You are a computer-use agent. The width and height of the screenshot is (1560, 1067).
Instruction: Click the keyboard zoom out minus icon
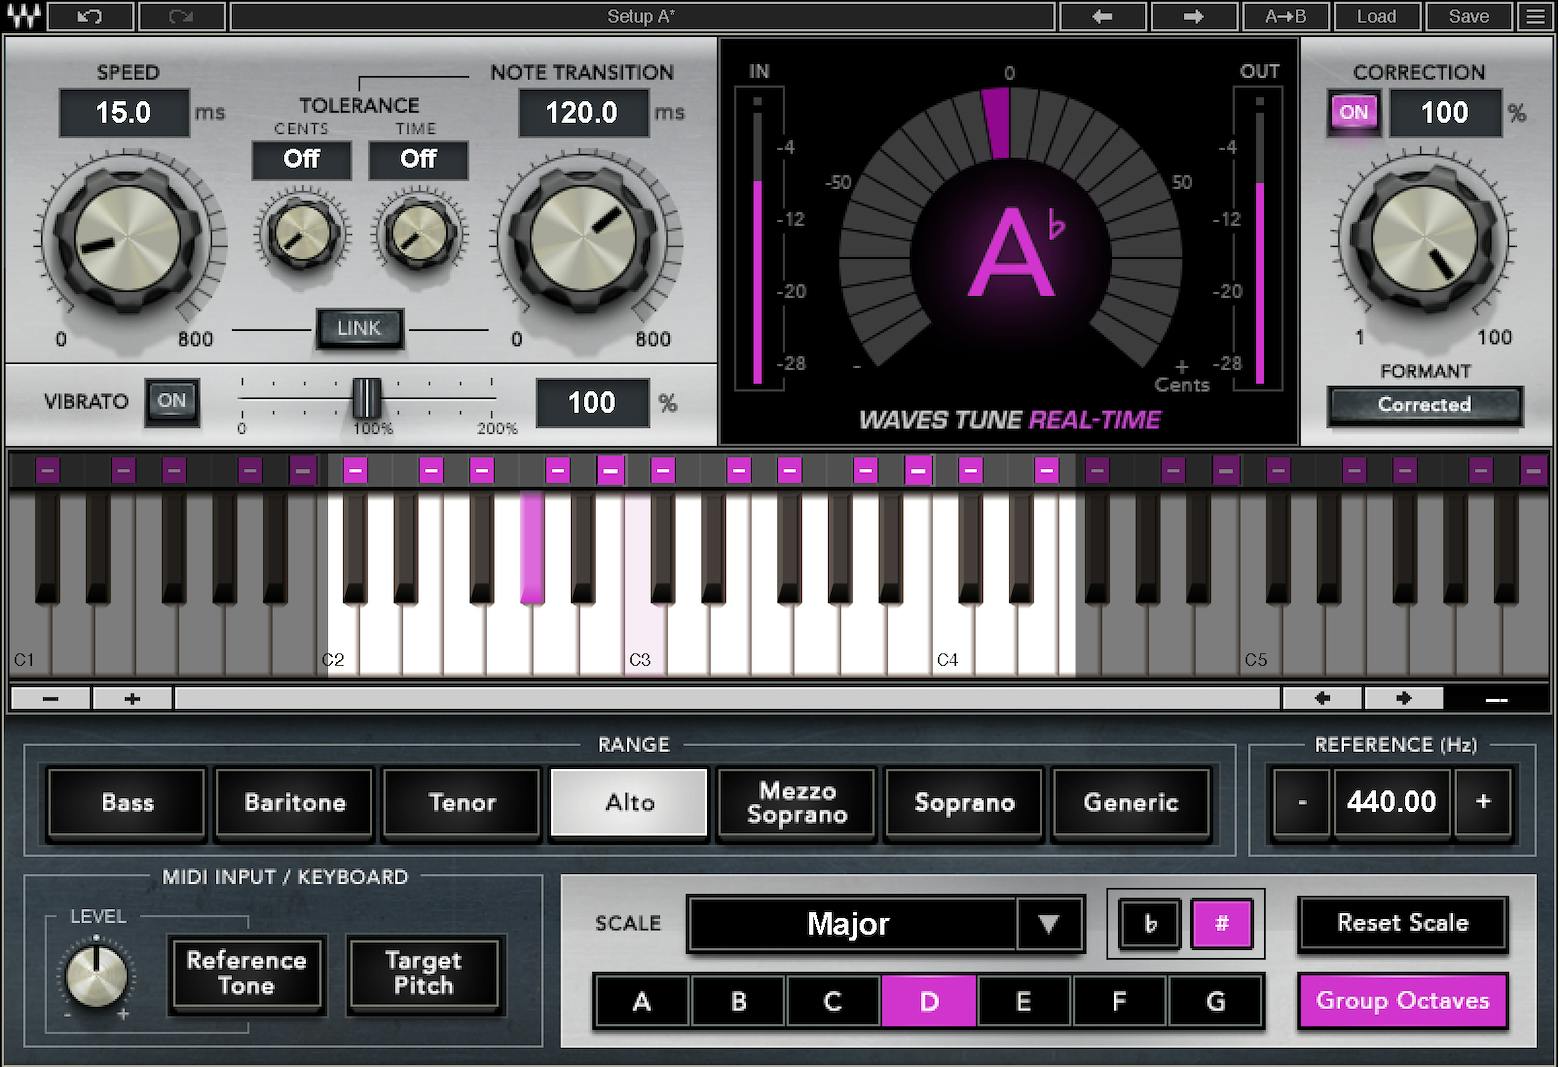[x=49, y=698]
